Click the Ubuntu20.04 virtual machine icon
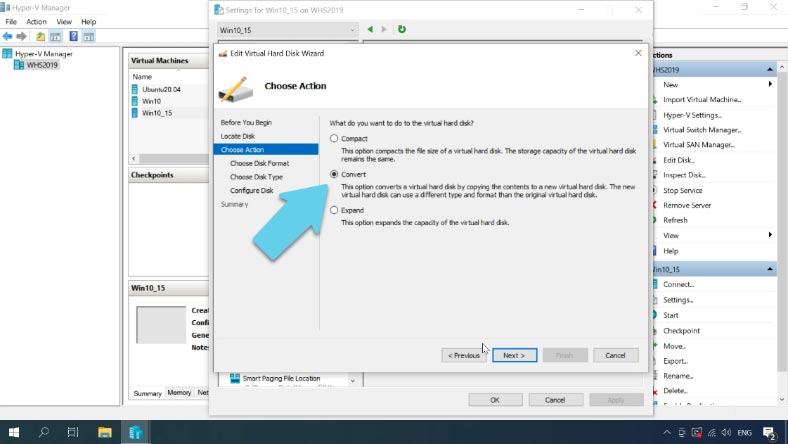 (x=135, y=89)
